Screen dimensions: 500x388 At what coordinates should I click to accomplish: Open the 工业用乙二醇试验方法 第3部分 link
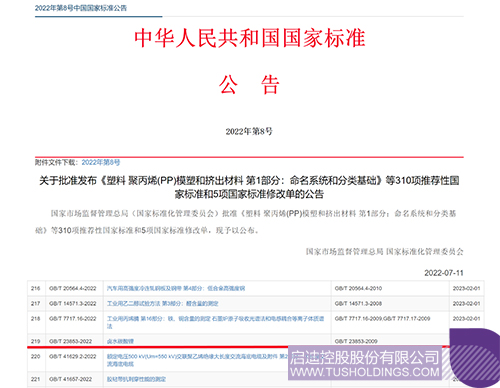click(163, 304)
